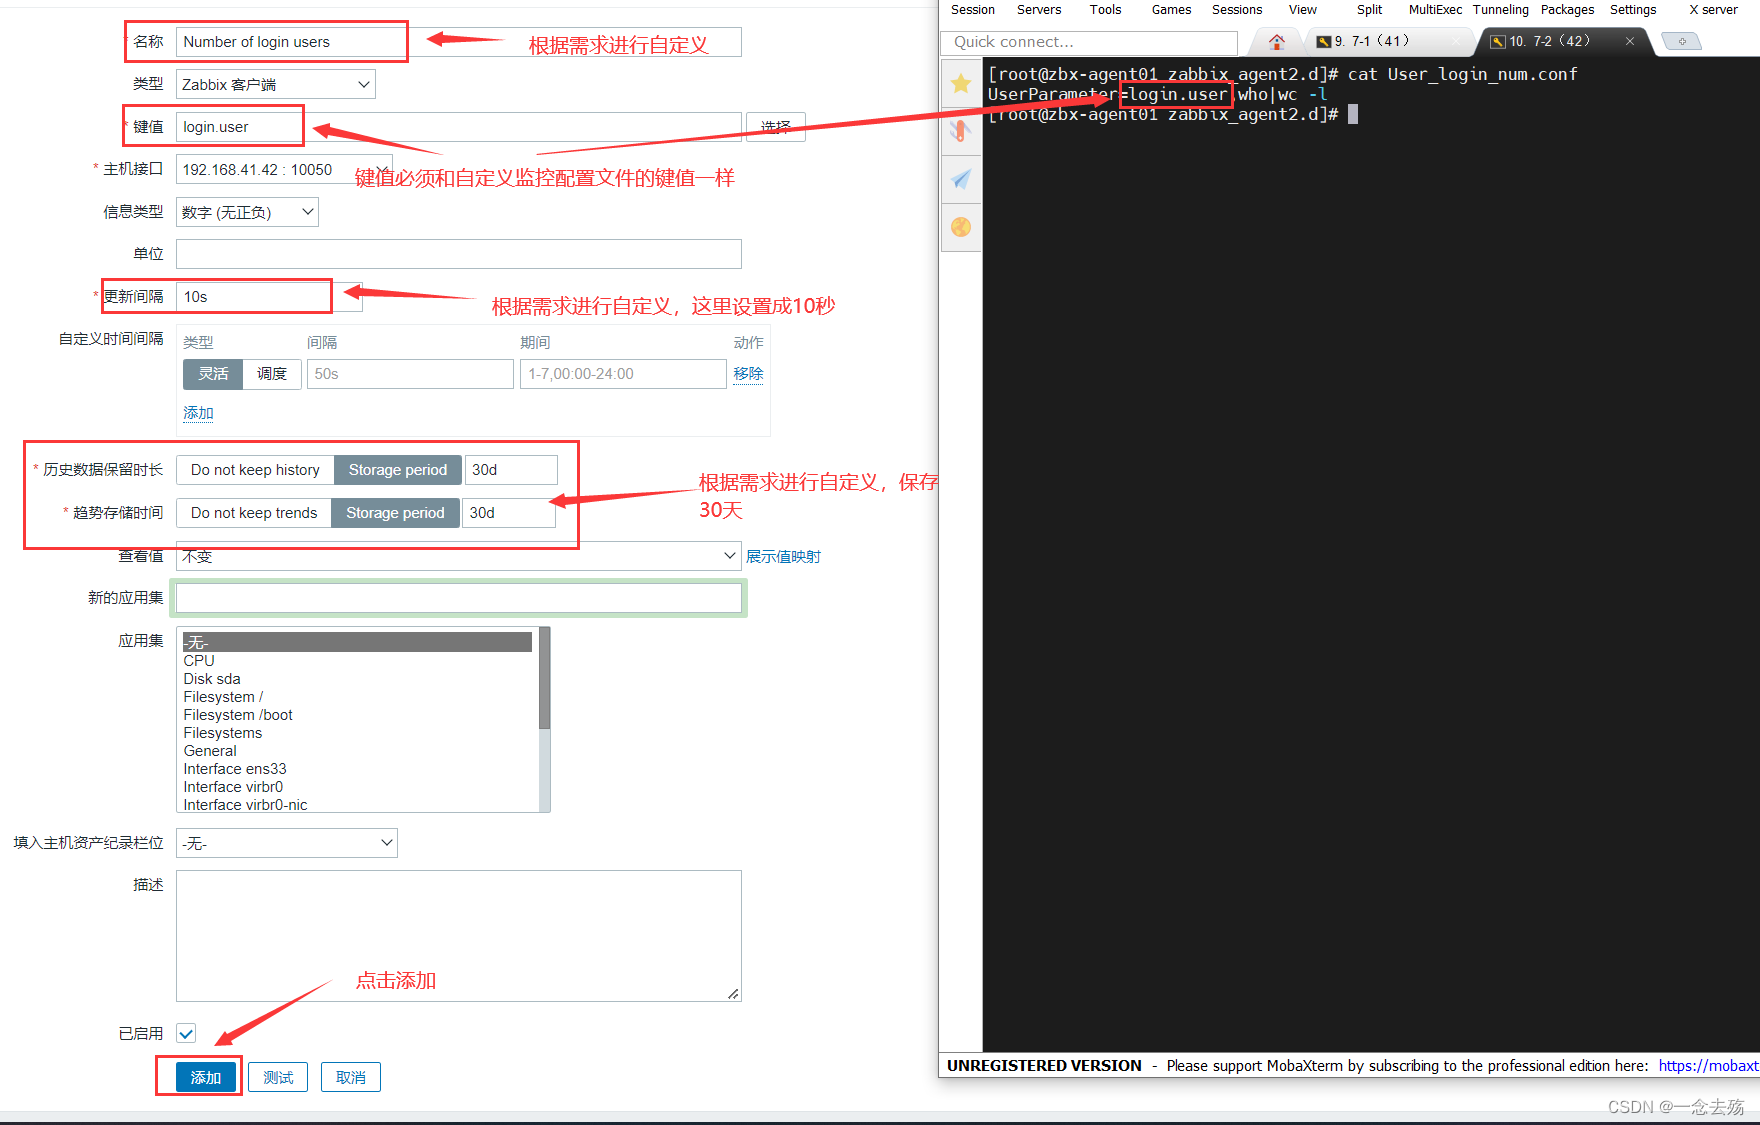This screenshot has width=1760, height=1125.
Task: Open the 填入主机资产纪录栏位 inventory dropdown
Action: coord(287,843)
